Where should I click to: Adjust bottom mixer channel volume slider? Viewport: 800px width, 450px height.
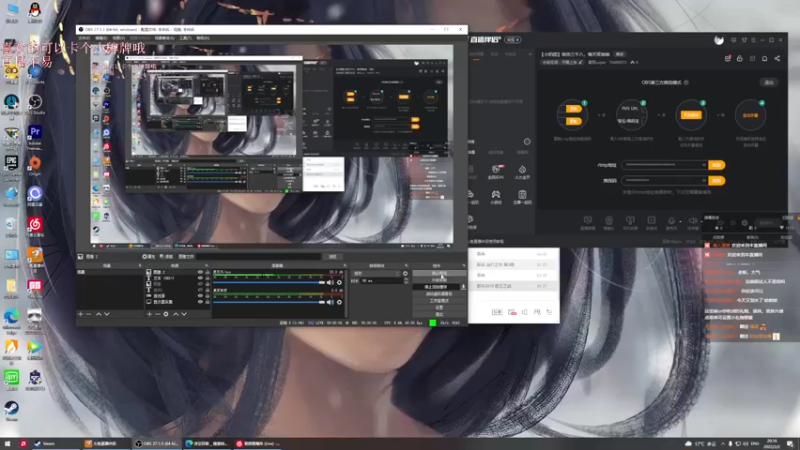[x=269, y=302]
